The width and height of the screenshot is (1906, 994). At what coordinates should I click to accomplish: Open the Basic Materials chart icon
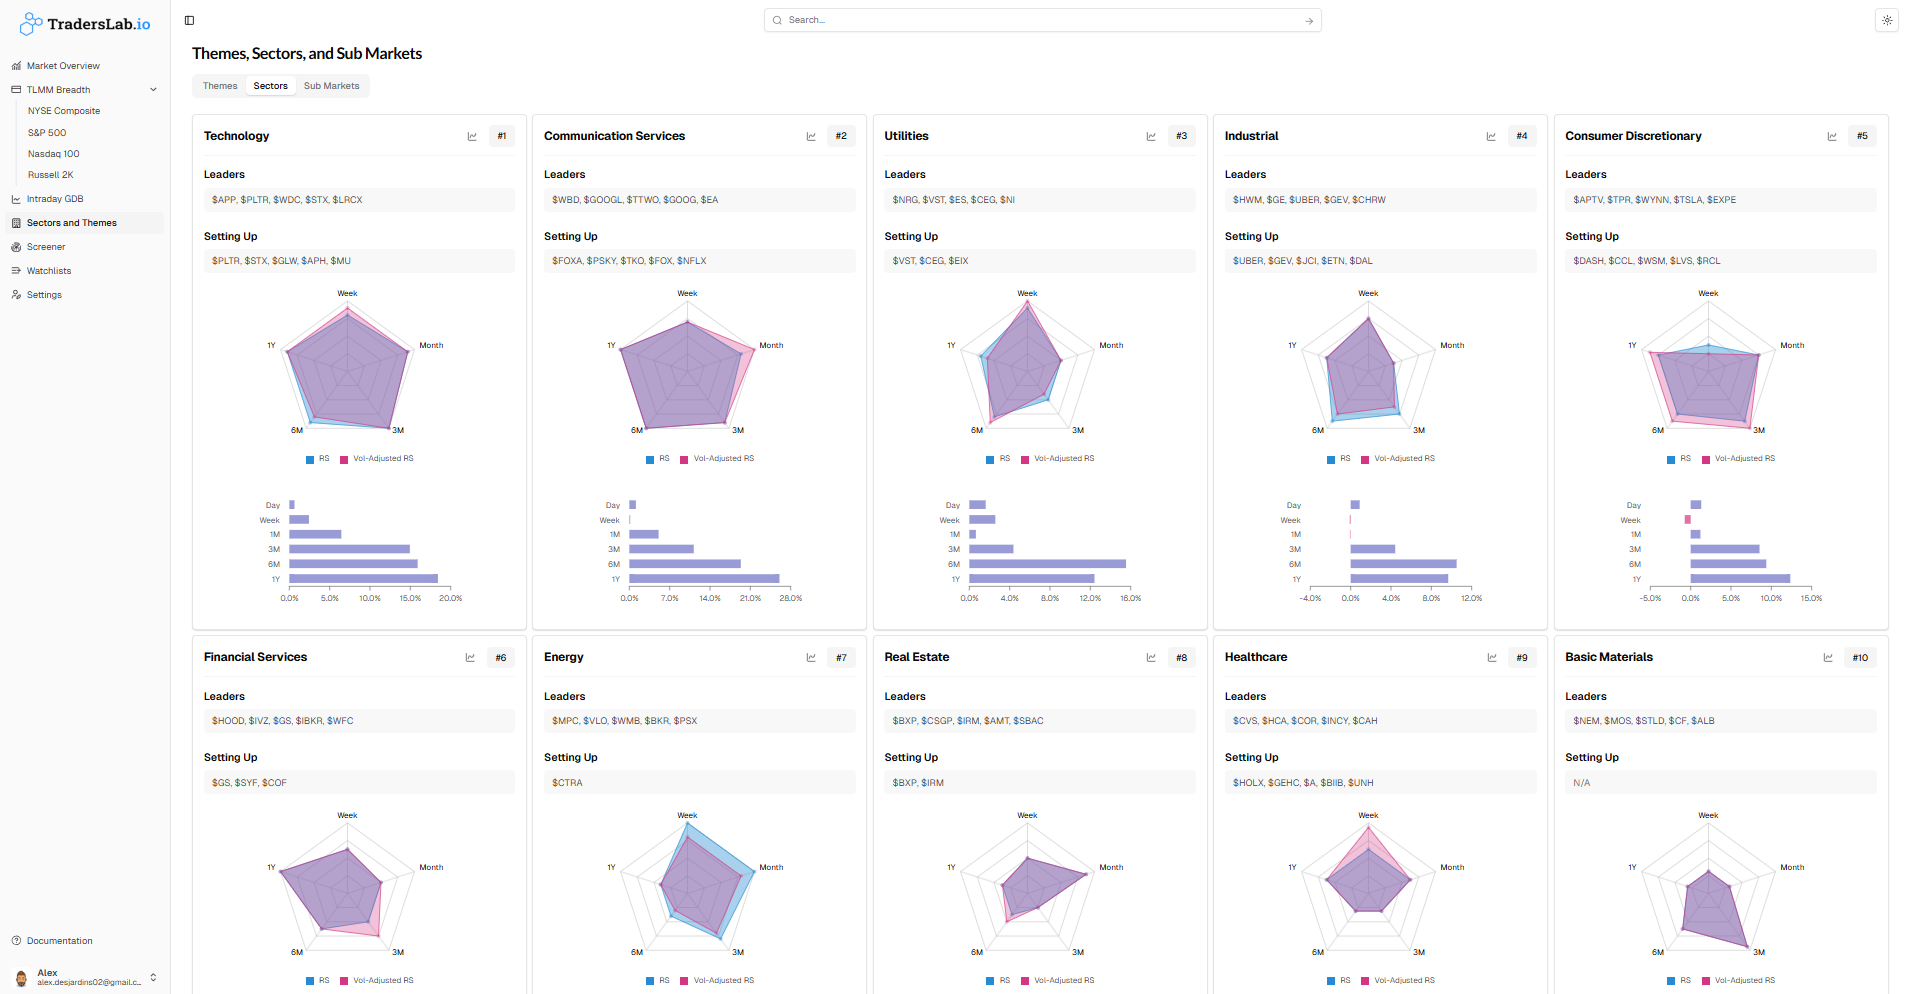[x=1828, y=658]
